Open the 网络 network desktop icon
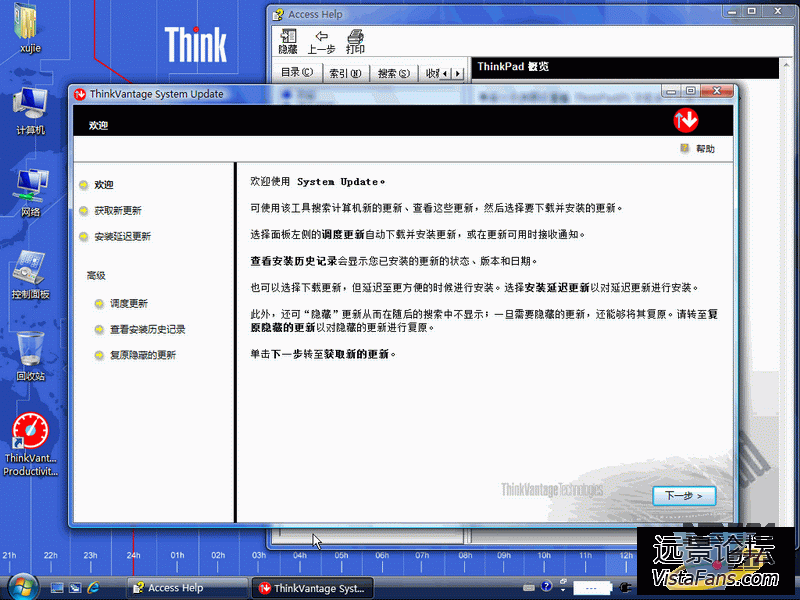The height and width of the screenshot is (600, 800). [x=30, y=185]
